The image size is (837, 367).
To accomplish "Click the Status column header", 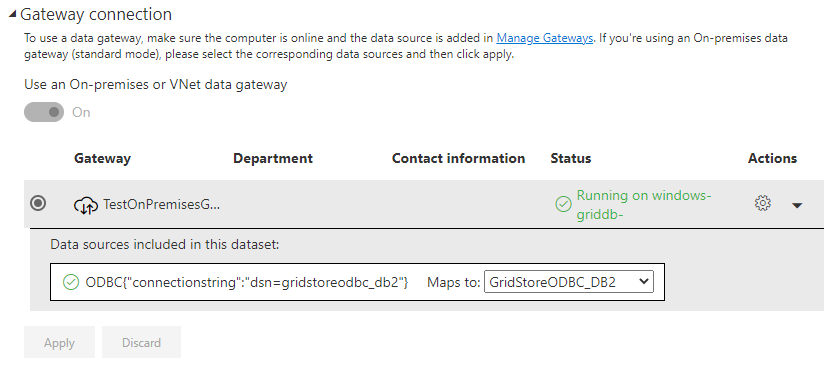I will click(x=571, y=158).
